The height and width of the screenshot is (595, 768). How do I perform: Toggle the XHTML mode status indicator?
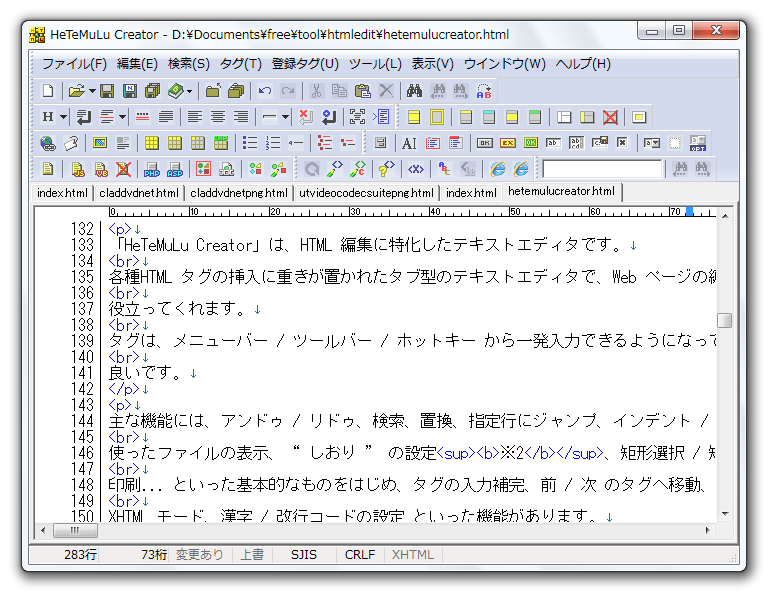pyautogui.click(x=413, y=554)
